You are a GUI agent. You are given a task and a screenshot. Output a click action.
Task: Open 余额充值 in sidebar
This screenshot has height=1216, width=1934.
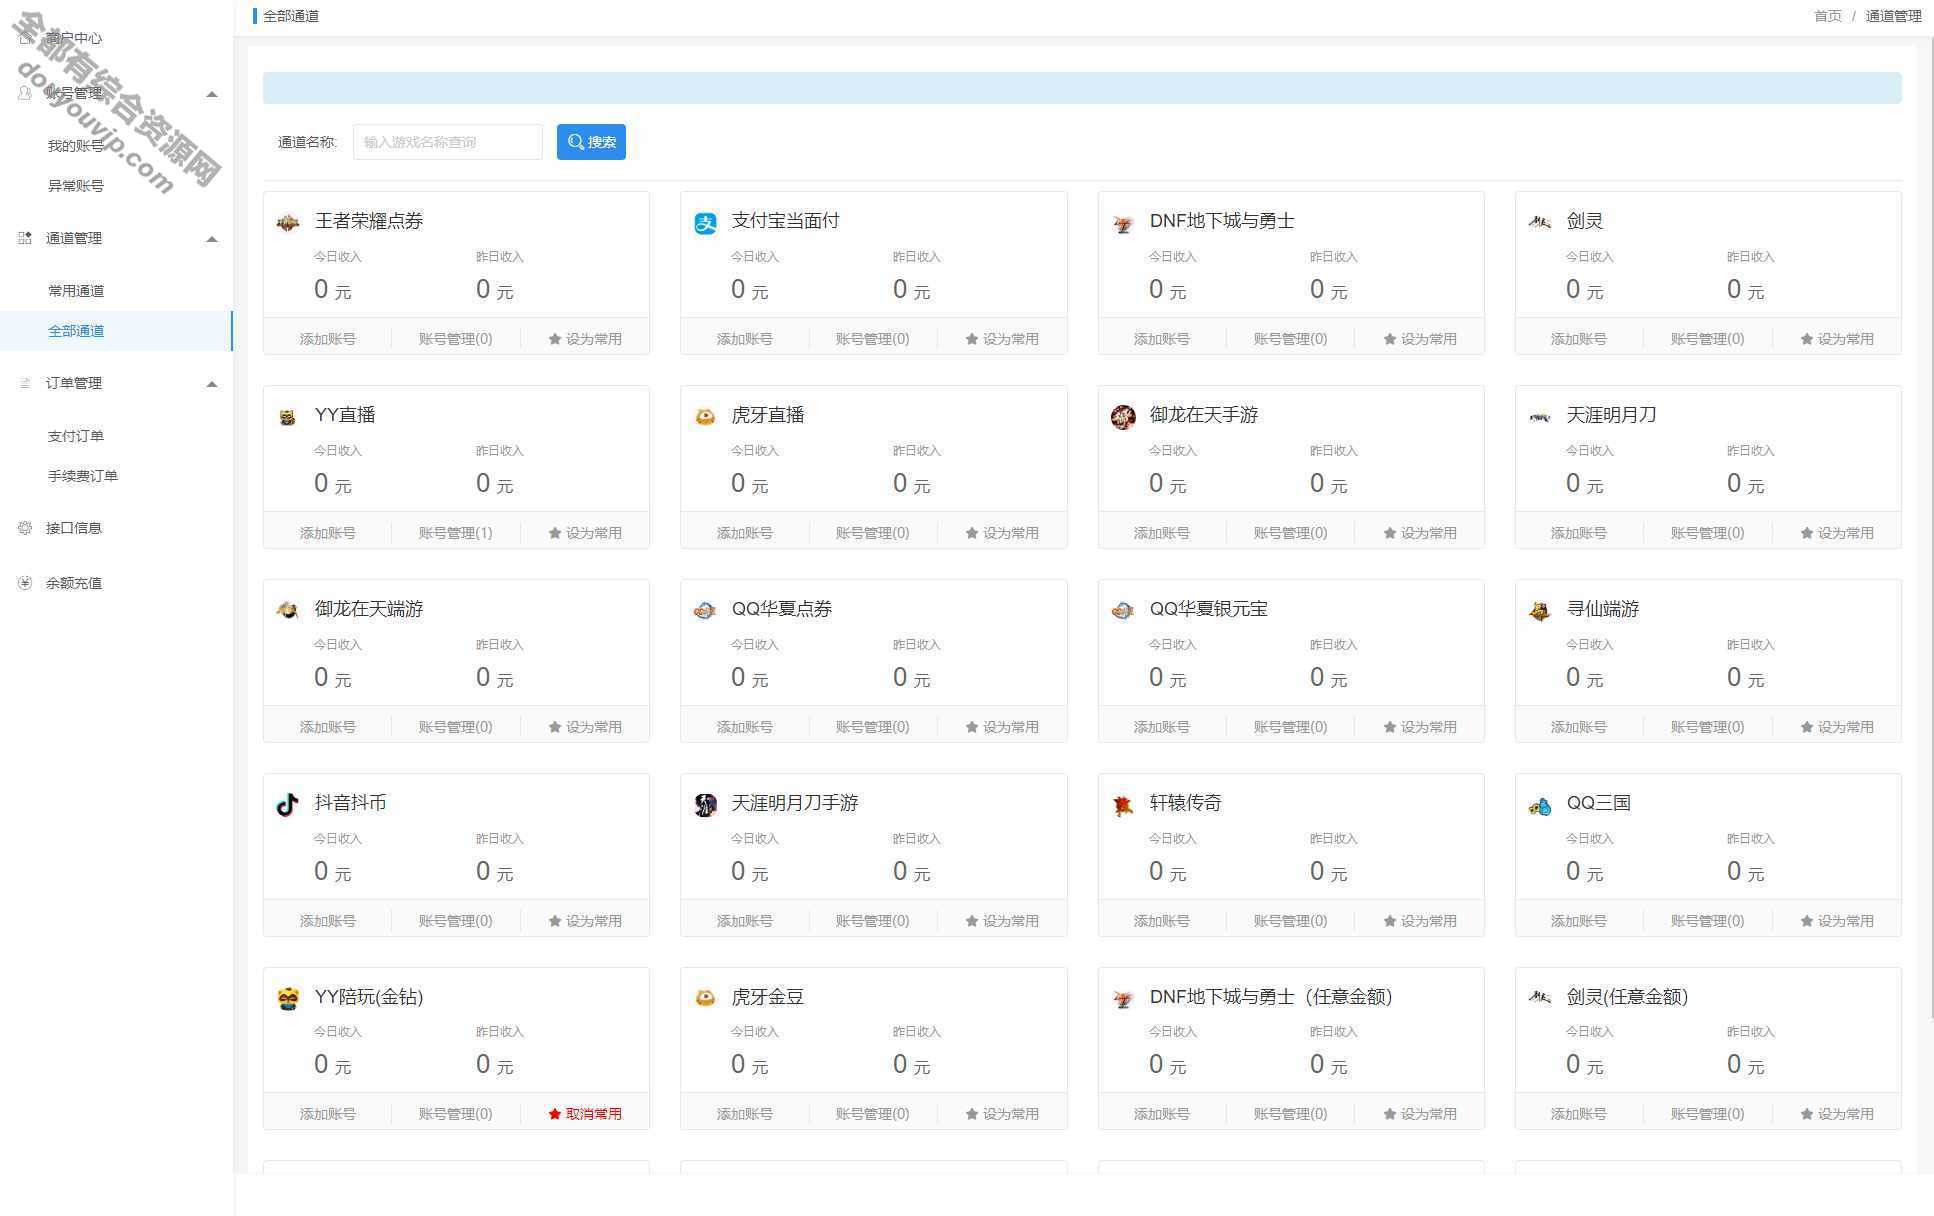(x=74, y=583)
